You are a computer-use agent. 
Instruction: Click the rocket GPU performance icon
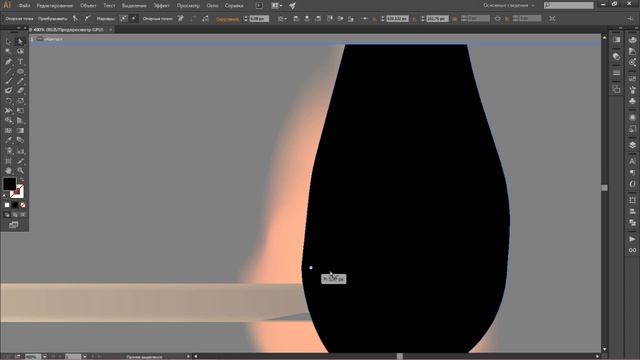[292, 6]
